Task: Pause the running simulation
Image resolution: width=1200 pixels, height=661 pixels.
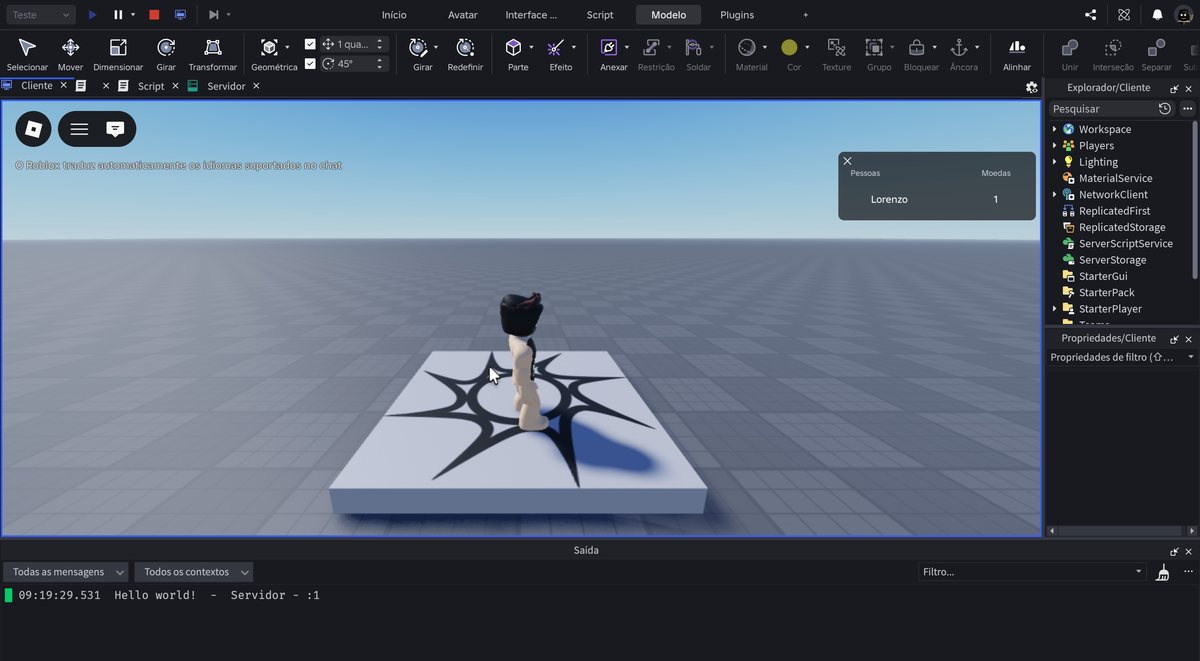Action: point(118,15)
